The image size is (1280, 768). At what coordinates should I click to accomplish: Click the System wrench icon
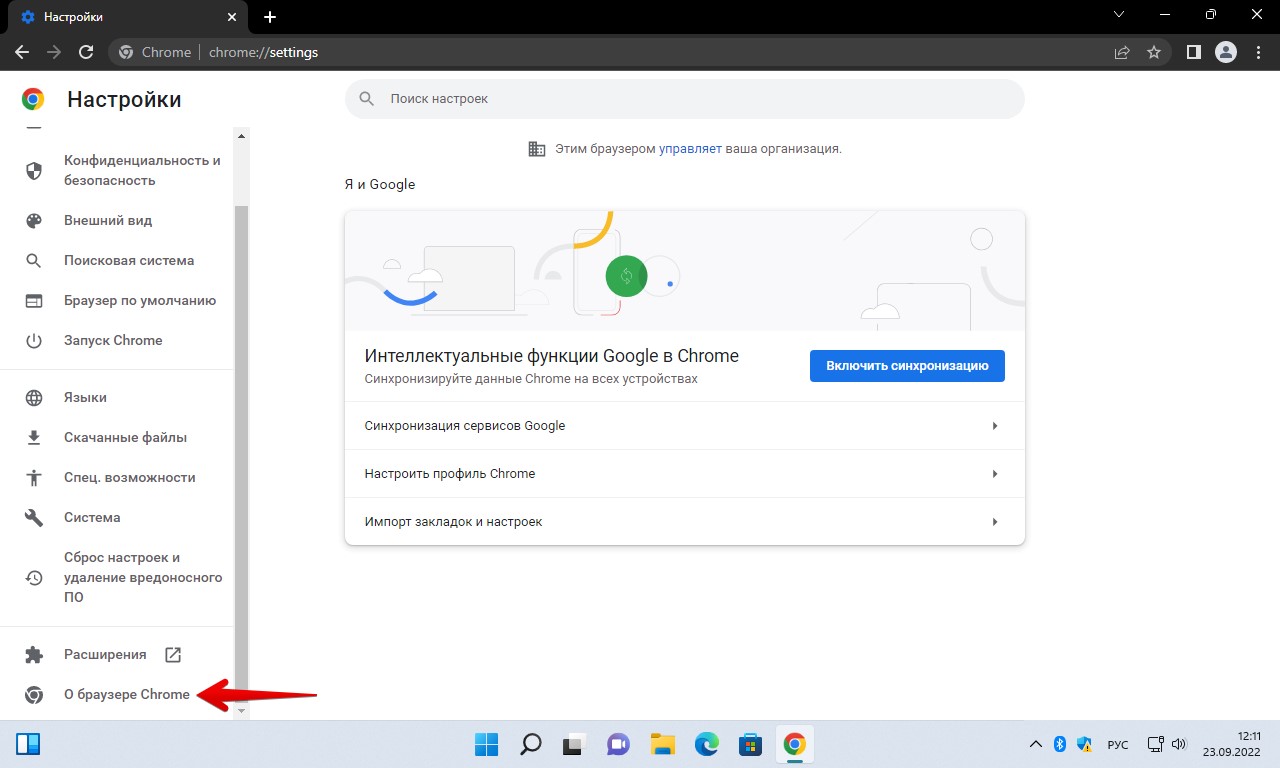[34, 518]
